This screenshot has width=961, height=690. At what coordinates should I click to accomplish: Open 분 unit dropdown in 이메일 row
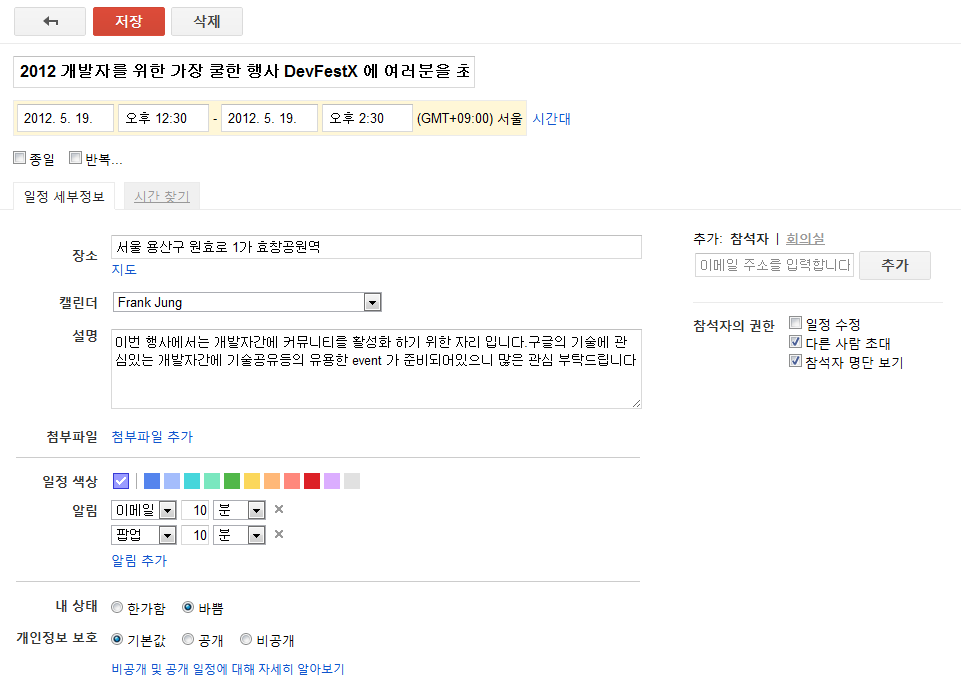click(240, 510)
